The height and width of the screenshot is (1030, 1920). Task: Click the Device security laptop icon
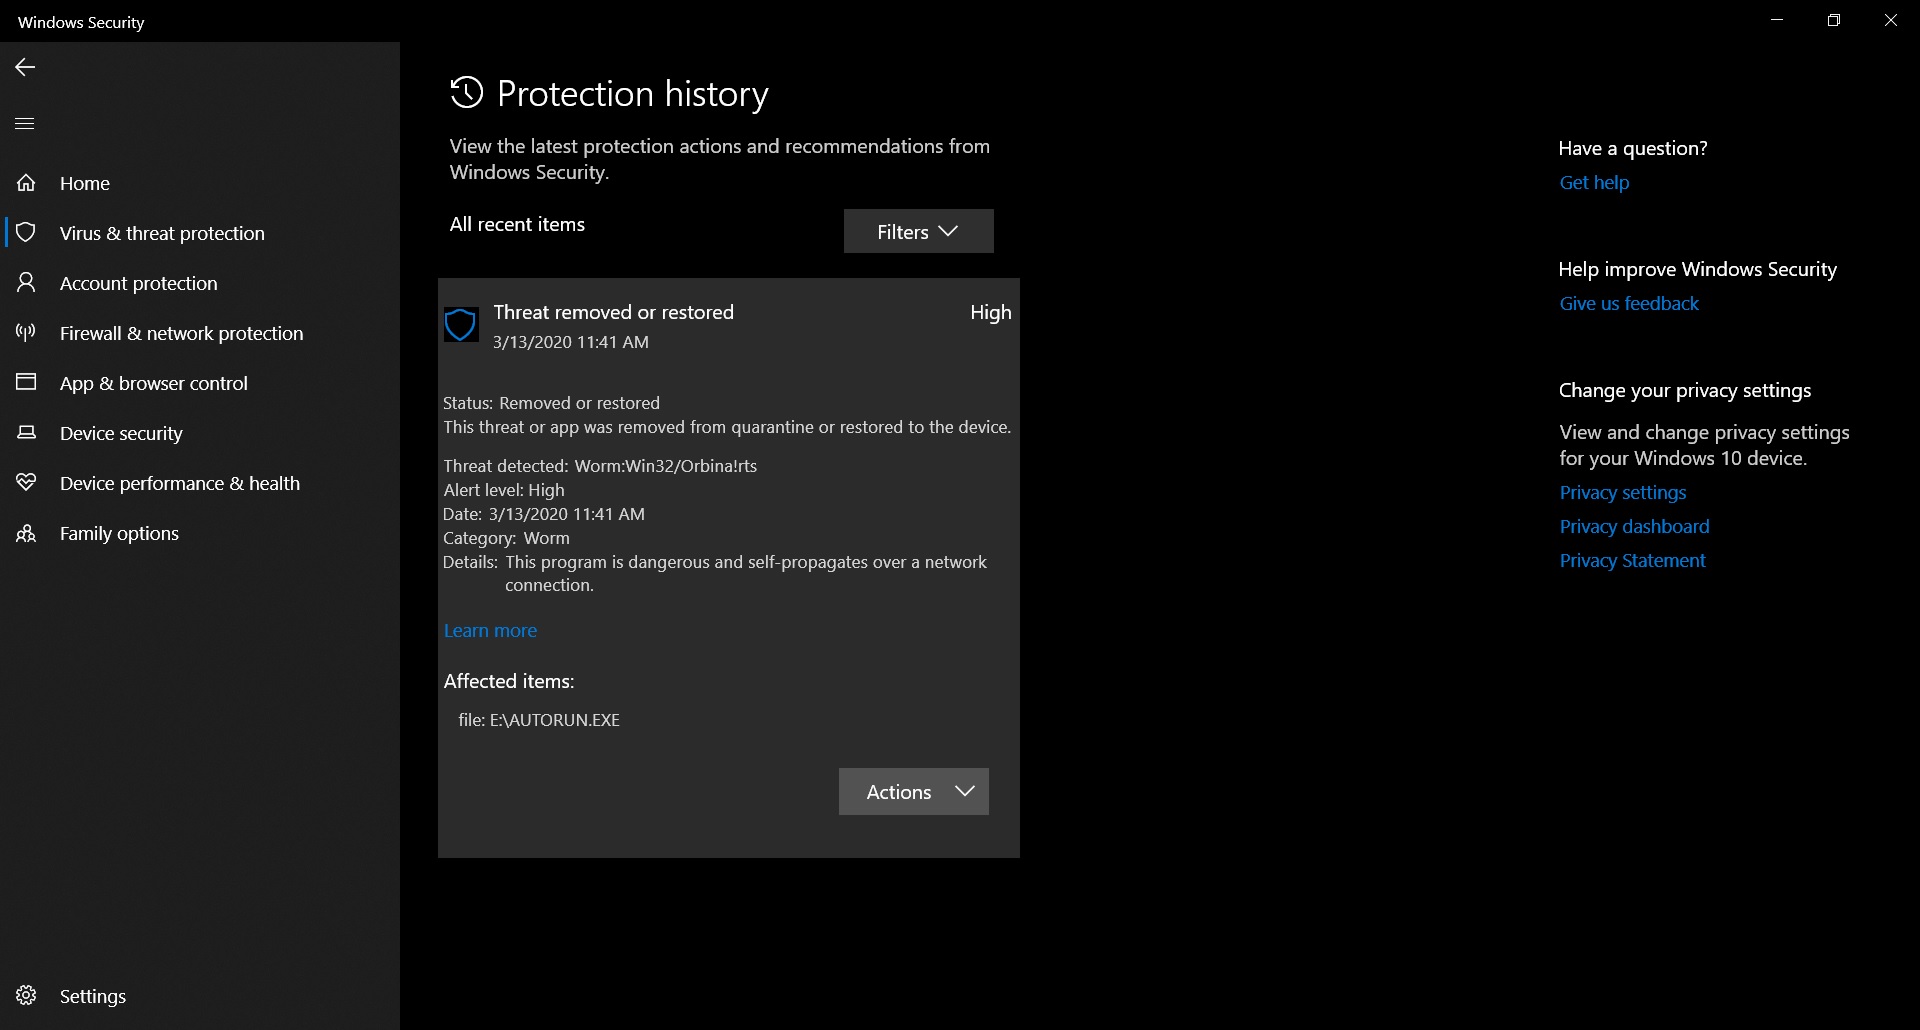pos(26,433)
